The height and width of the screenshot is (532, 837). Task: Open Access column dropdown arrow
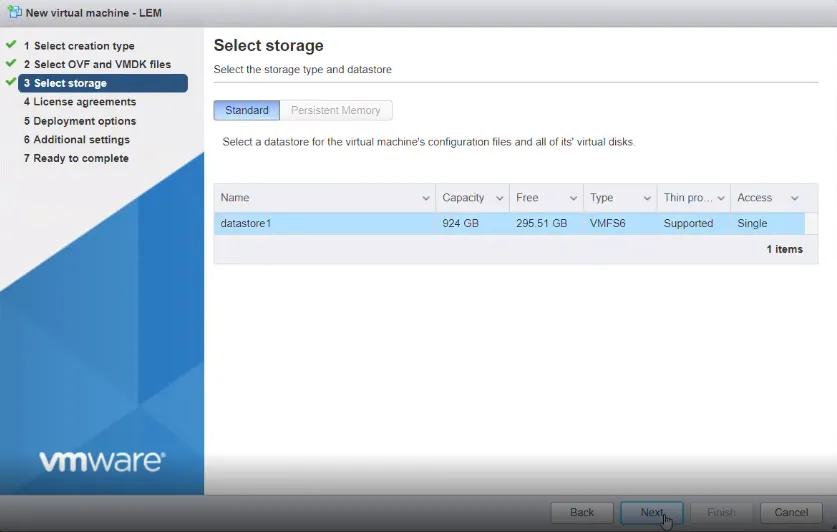(794, 198)
